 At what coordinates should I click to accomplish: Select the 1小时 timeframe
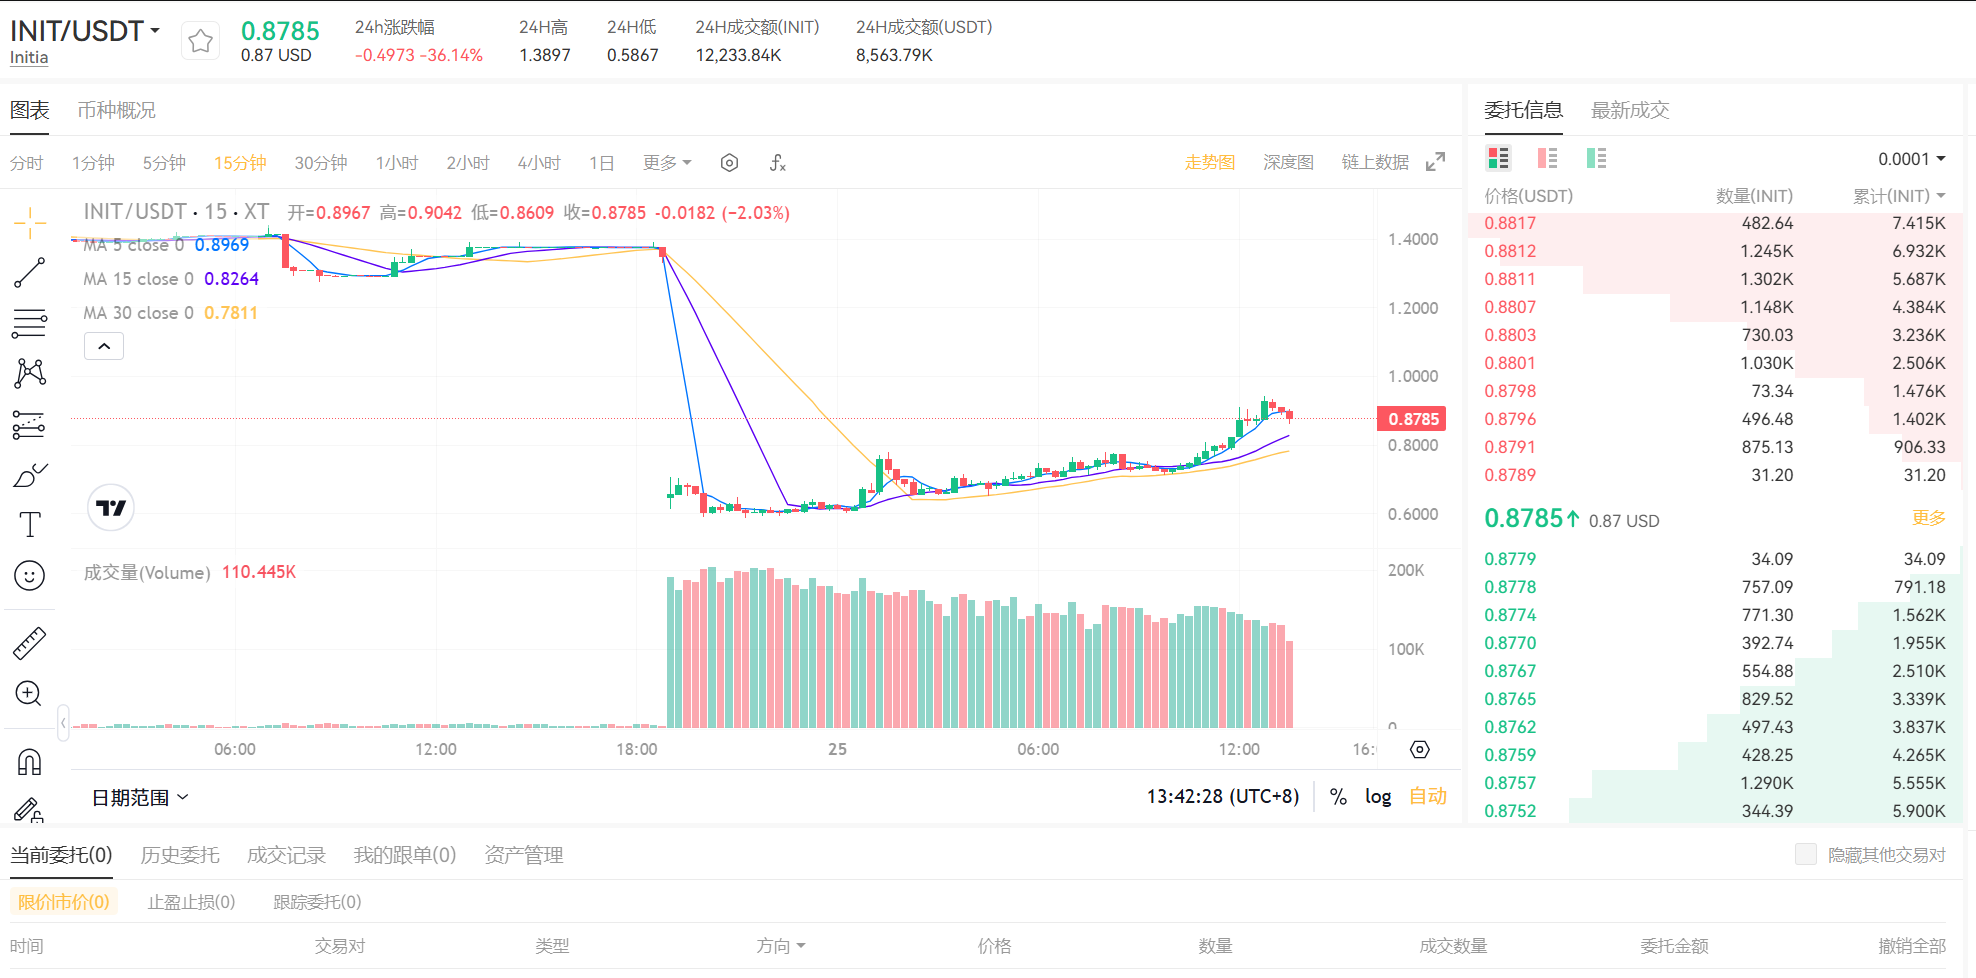pos(397,163)
